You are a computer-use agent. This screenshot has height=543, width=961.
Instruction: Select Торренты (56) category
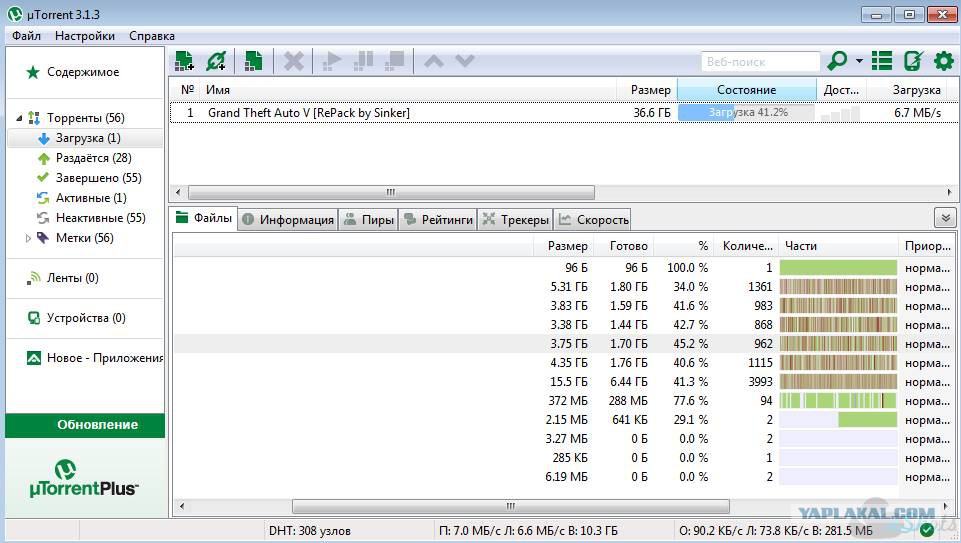85,118
